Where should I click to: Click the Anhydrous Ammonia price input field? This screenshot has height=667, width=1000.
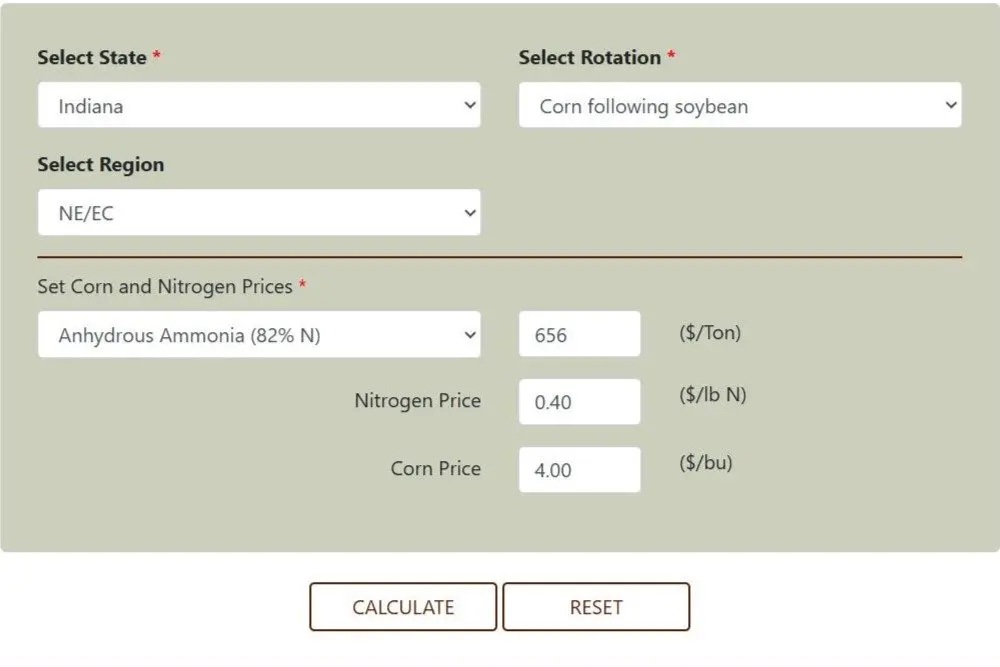[579, 333]
